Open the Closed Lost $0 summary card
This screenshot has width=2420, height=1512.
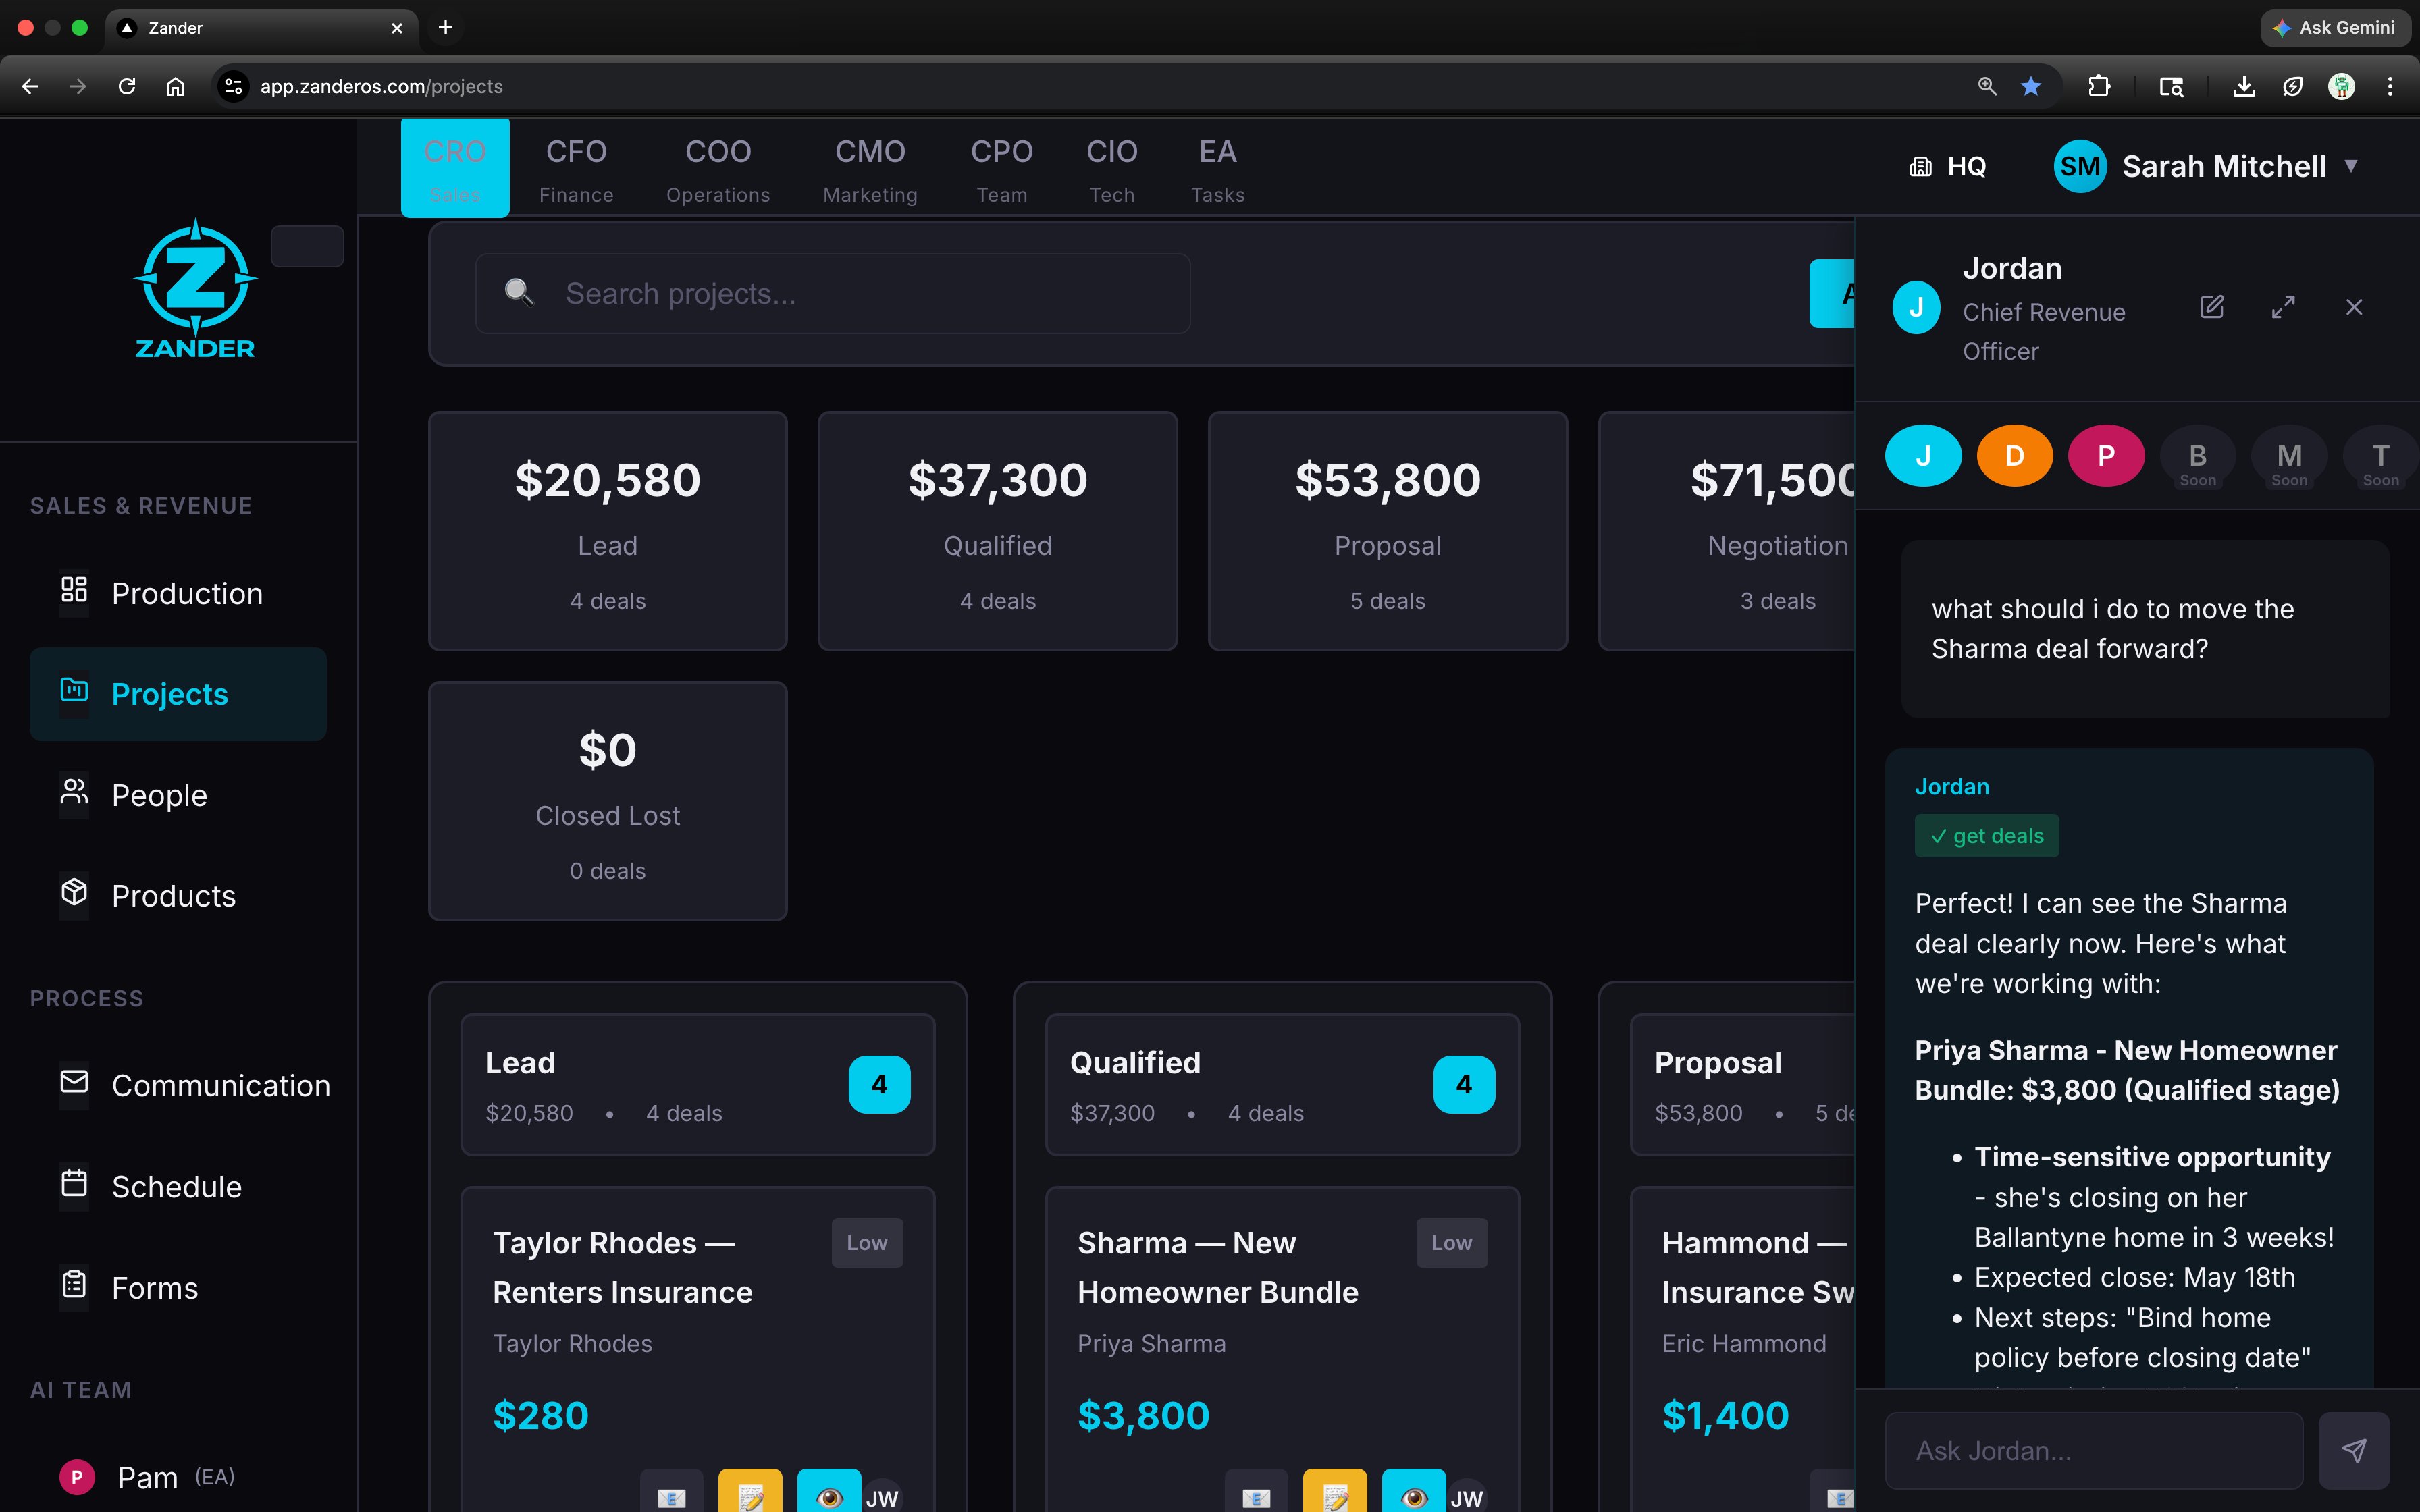click(608, 801)
